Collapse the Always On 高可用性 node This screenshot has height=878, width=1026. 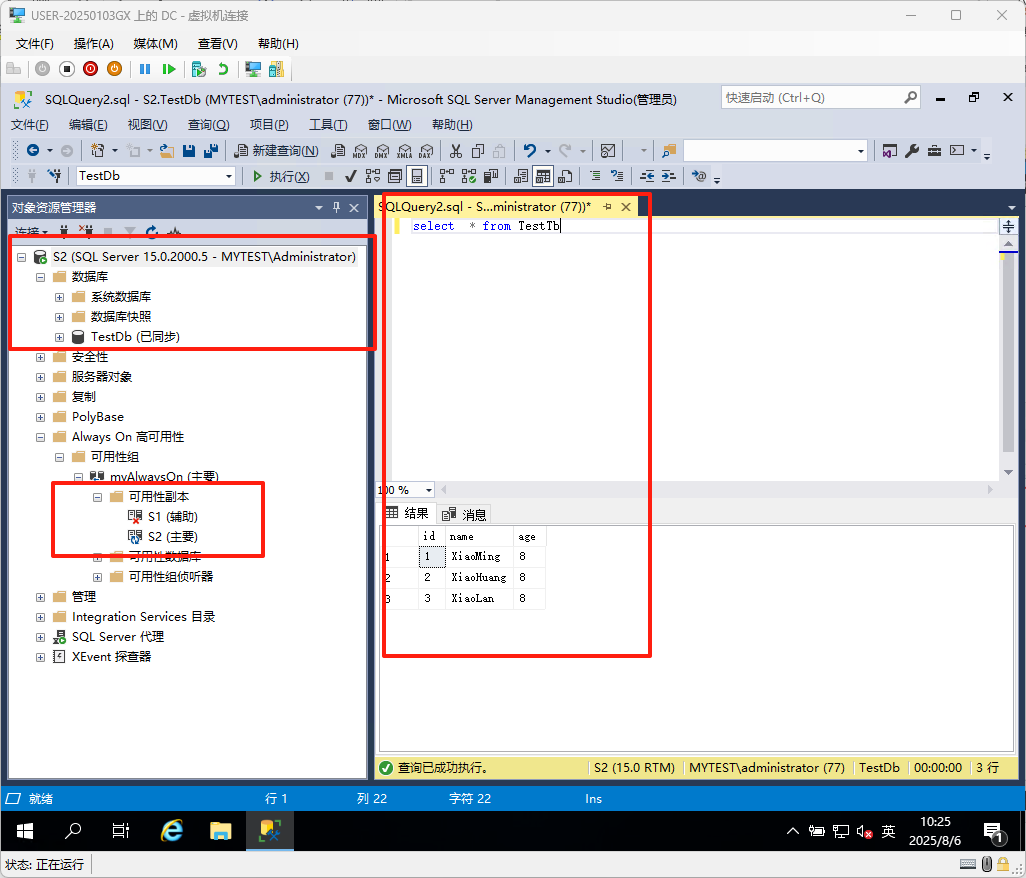point(41,437)
